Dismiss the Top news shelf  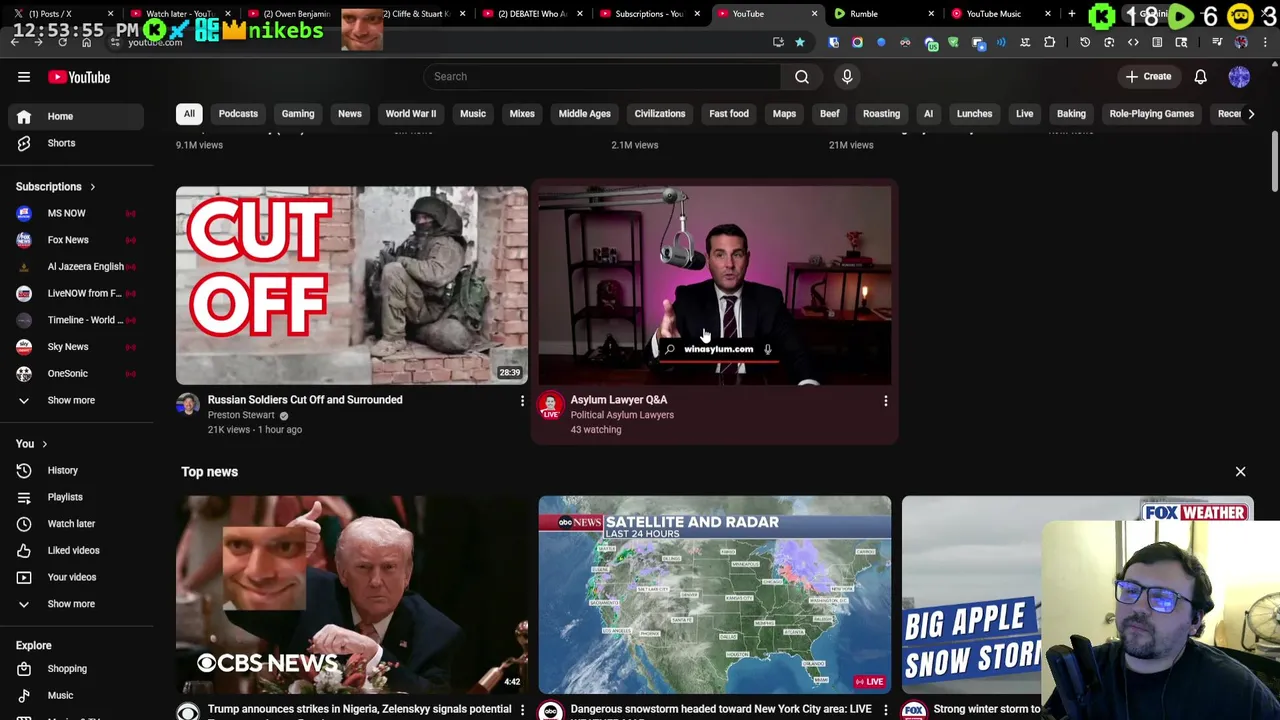coord(1241,471)
